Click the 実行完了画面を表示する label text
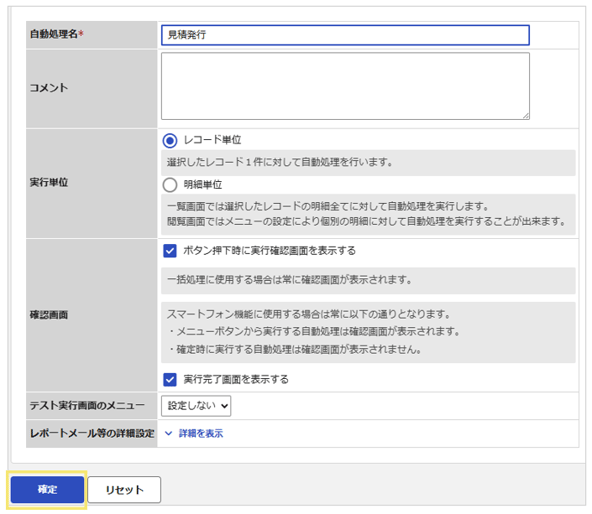This screenshot has height=514, width=592. [236, 379]
